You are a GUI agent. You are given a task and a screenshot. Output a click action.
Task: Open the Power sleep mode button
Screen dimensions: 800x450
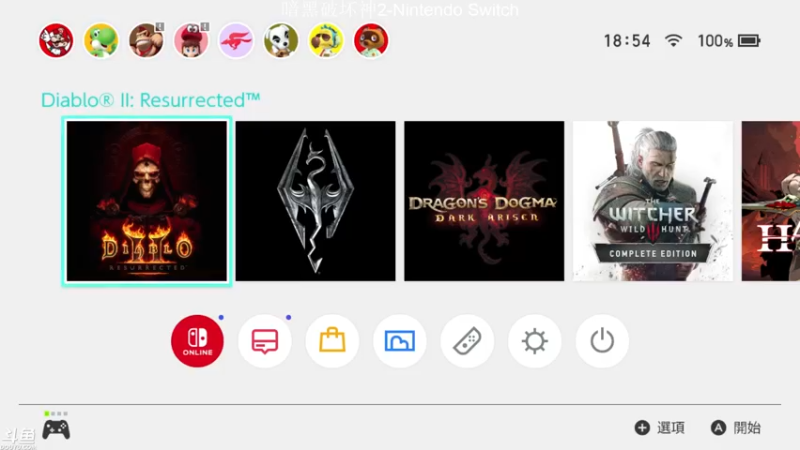coord(602,341)
